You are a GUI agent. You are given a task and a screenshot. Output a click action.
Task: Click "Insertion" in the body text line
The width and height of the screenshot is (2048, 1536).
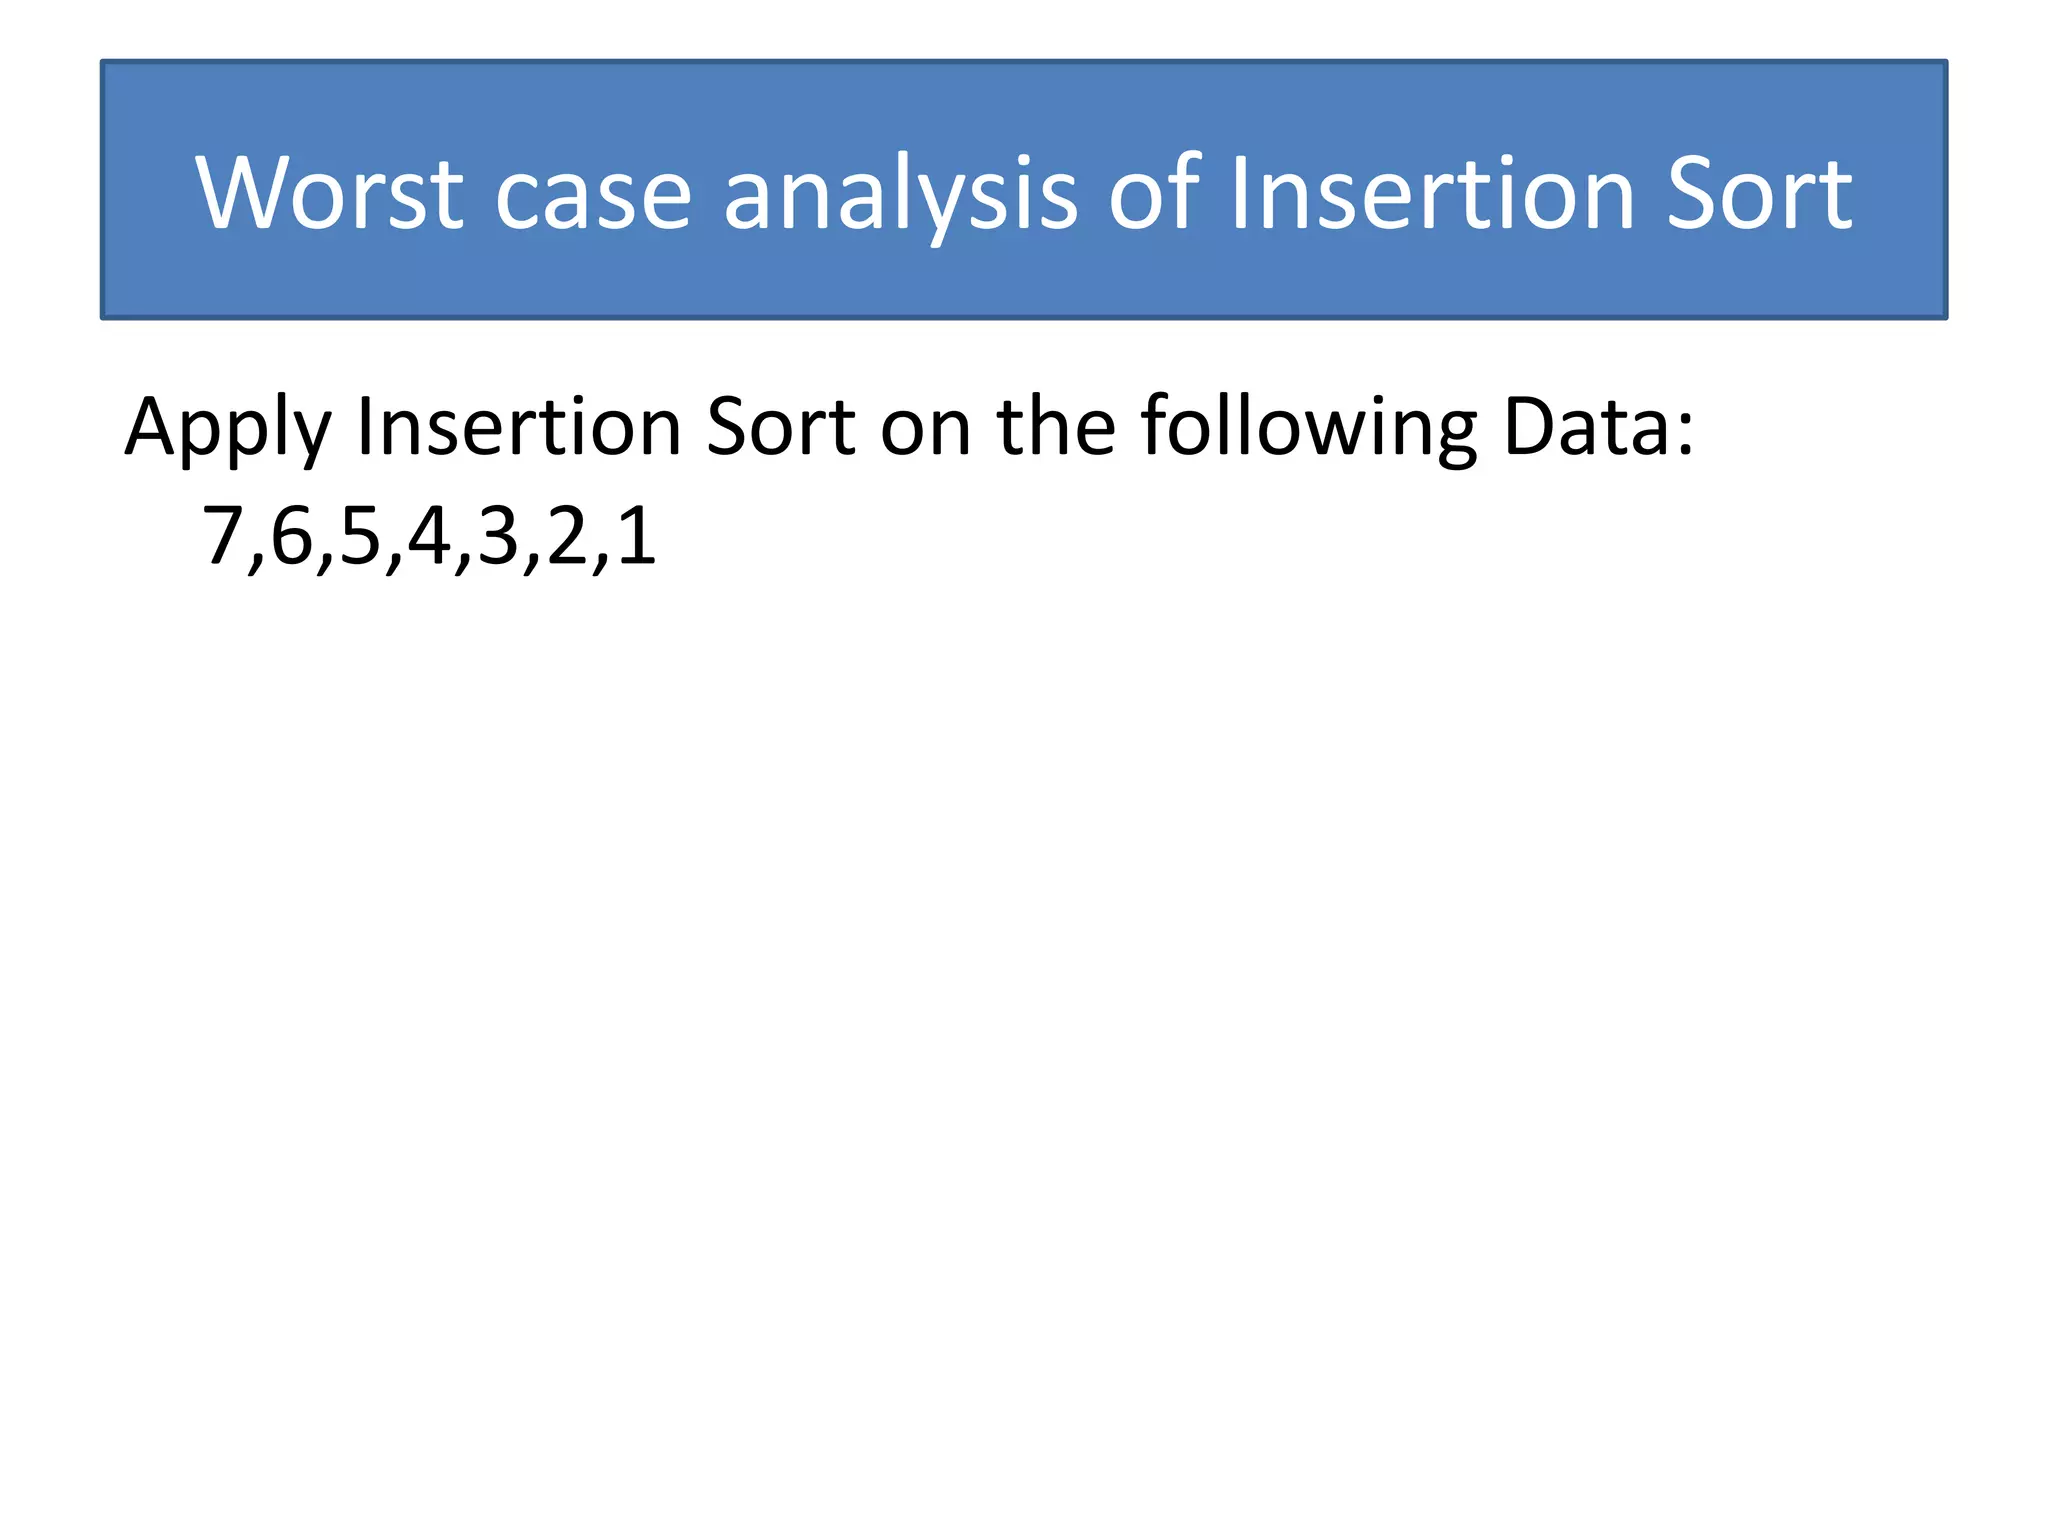(519, 426)
